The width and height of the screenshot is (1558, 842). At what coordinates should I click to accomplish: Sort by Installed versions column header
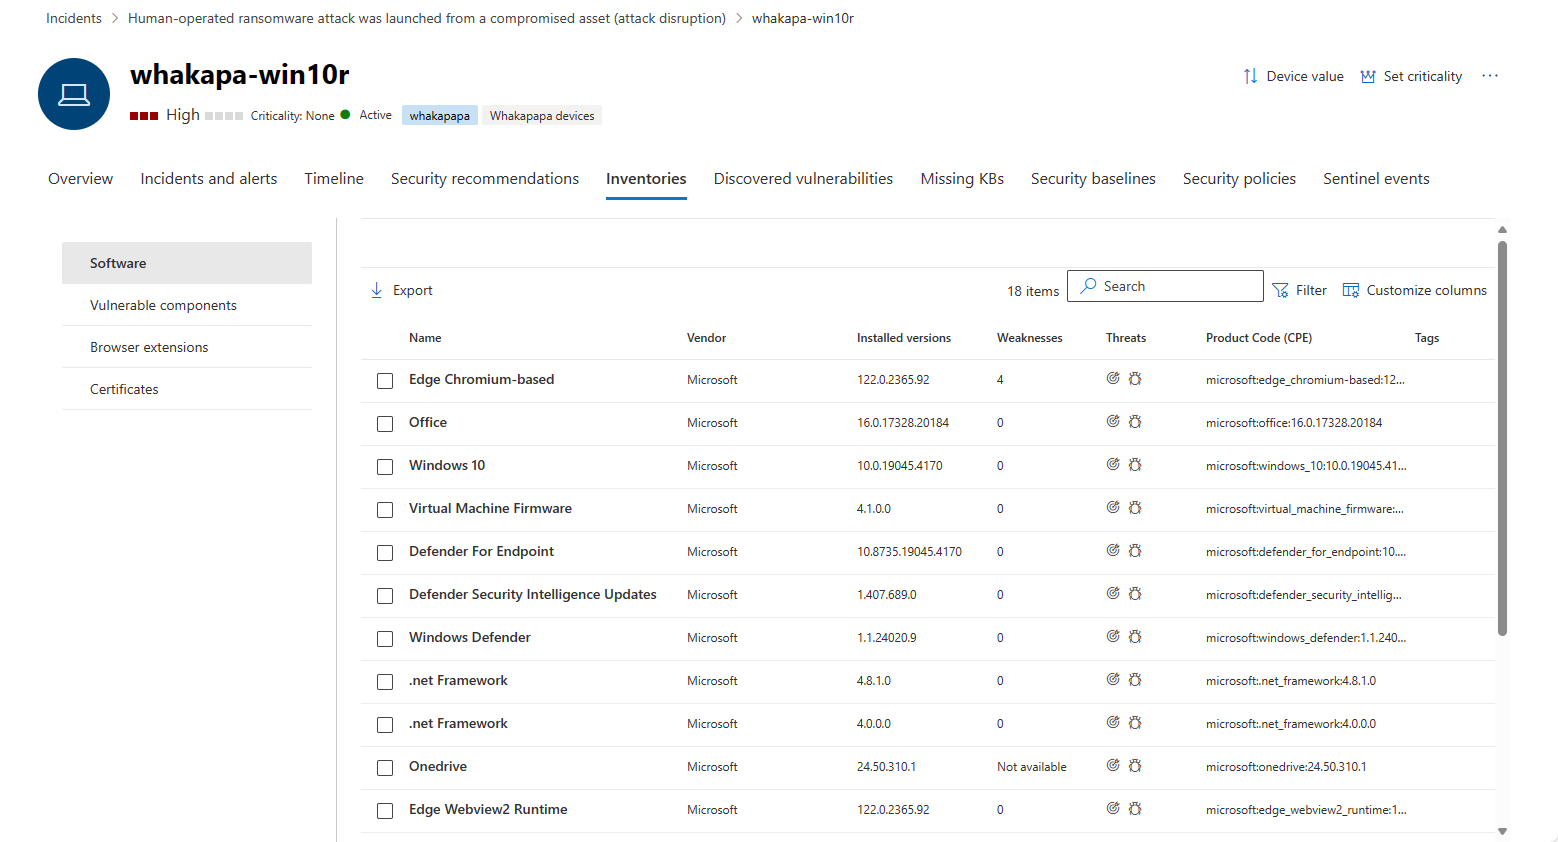[x=904, y=338]
